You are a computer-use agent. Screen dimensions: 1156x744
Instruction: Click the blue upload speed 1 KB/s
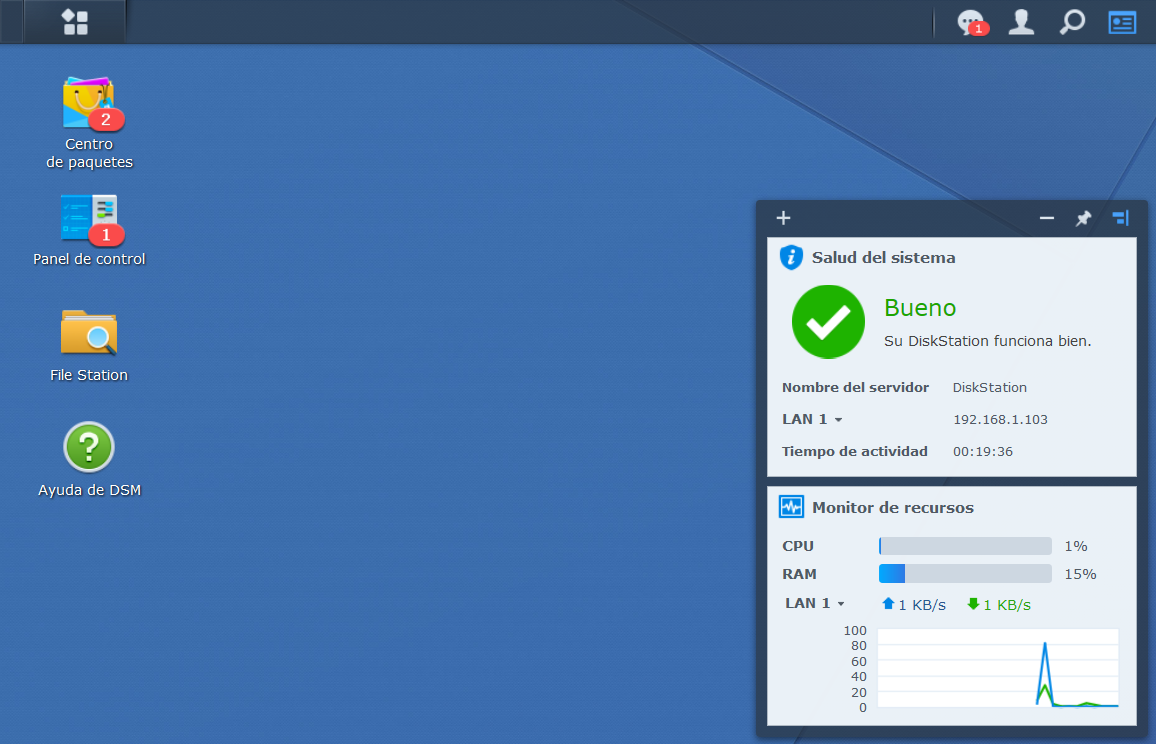pos(913,605)
